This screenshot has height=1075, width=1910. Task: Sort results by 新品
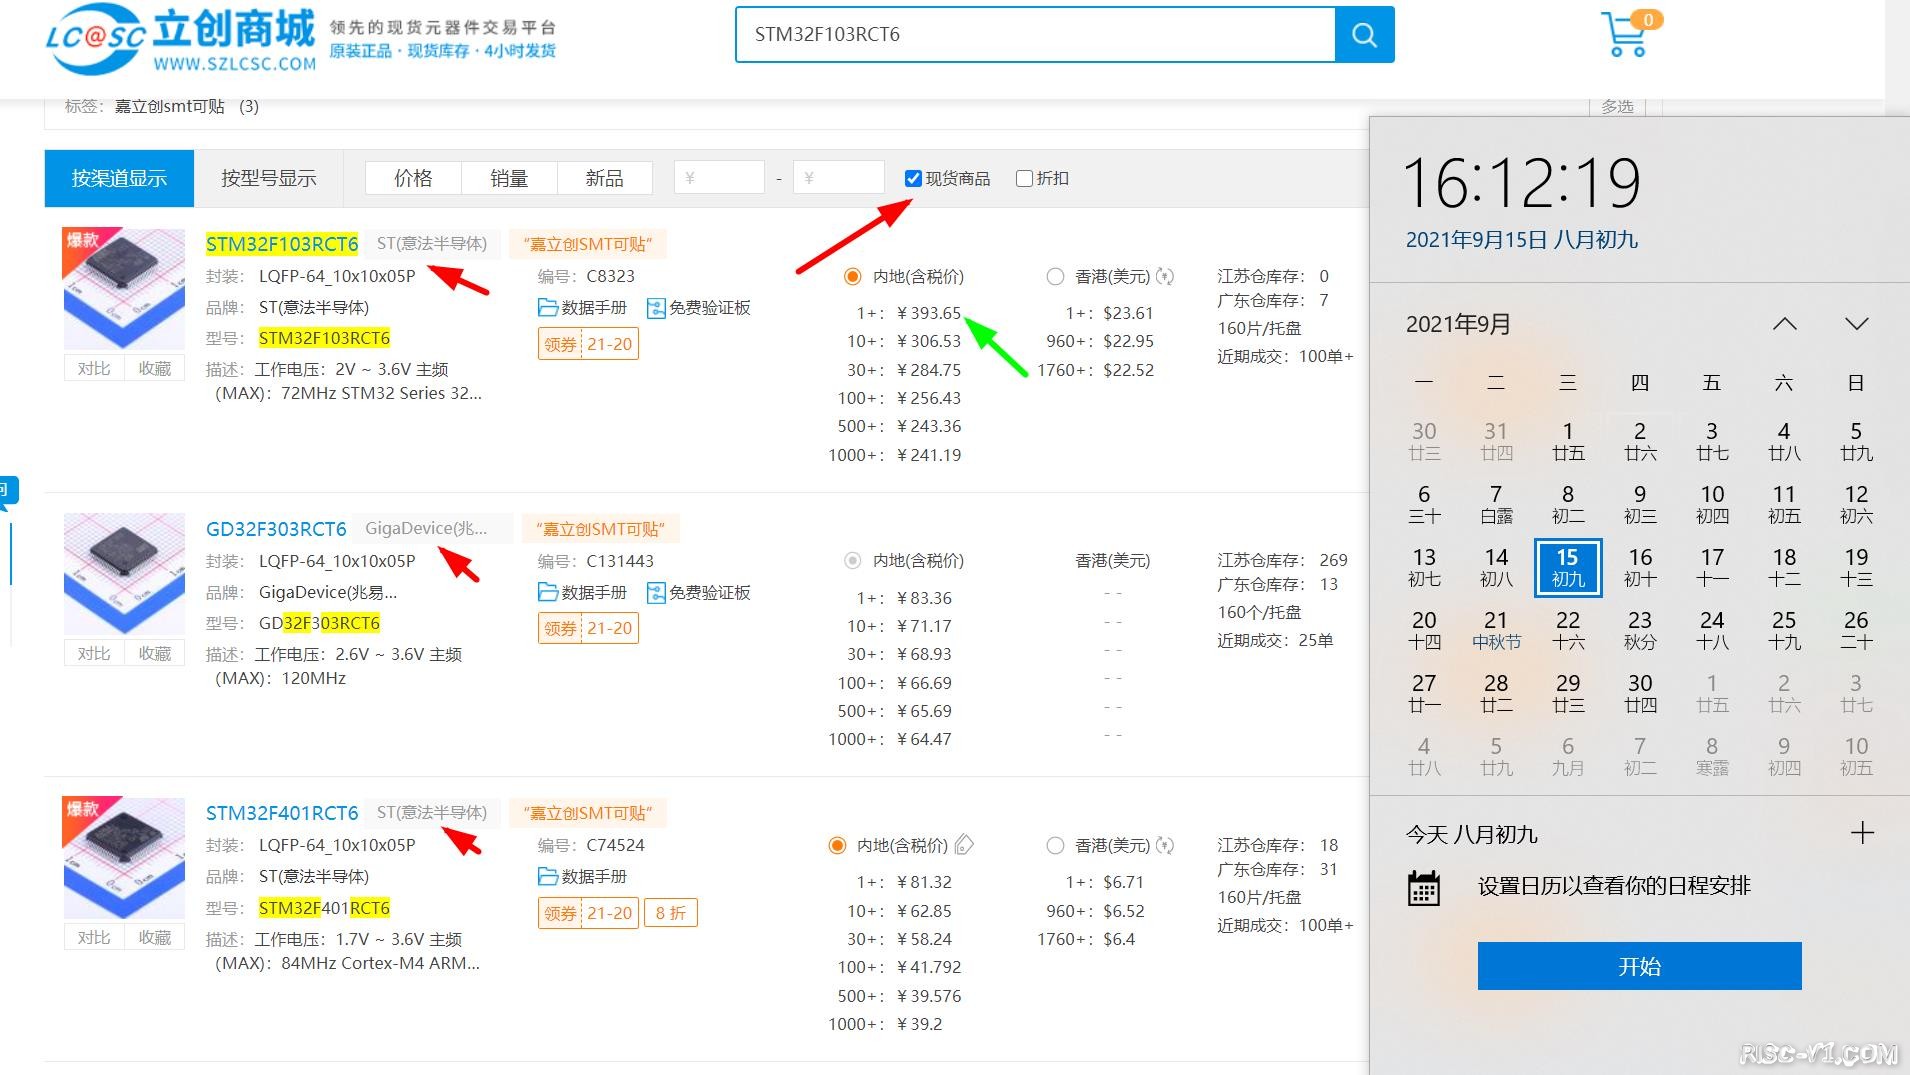(604, 178)
